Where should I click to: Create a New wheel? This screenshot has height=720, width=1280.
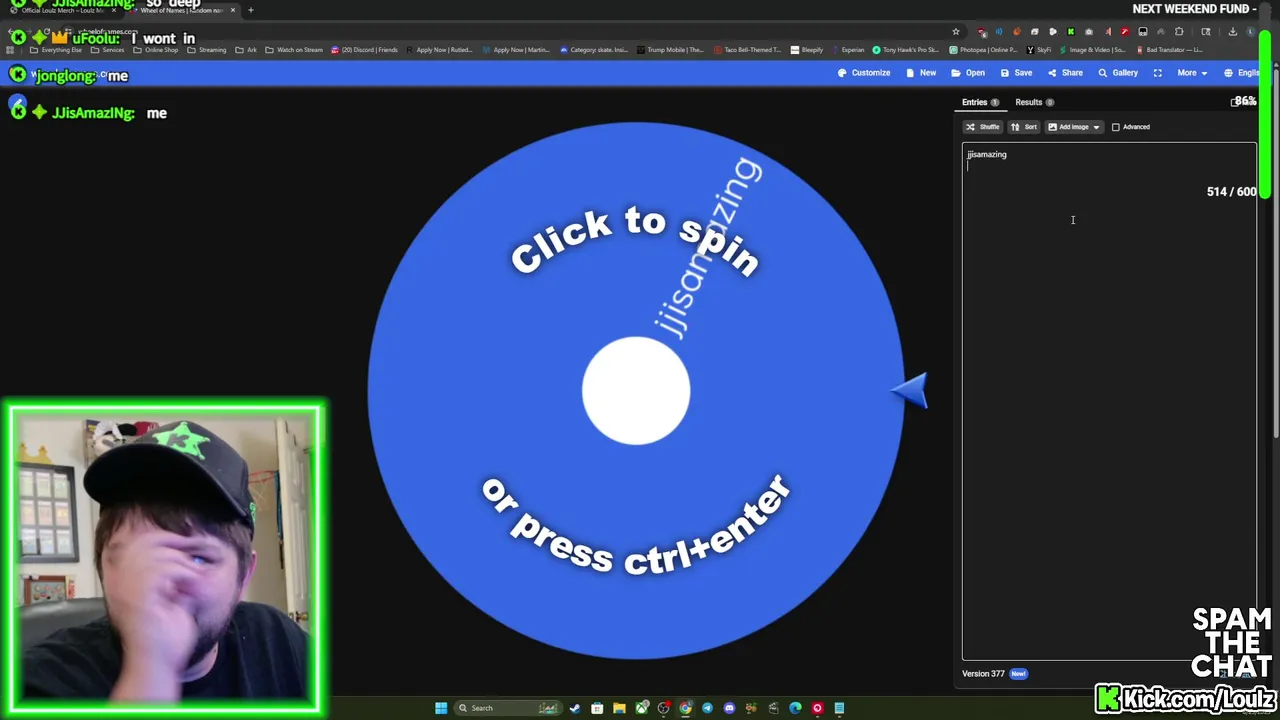[x=921, y=73]
